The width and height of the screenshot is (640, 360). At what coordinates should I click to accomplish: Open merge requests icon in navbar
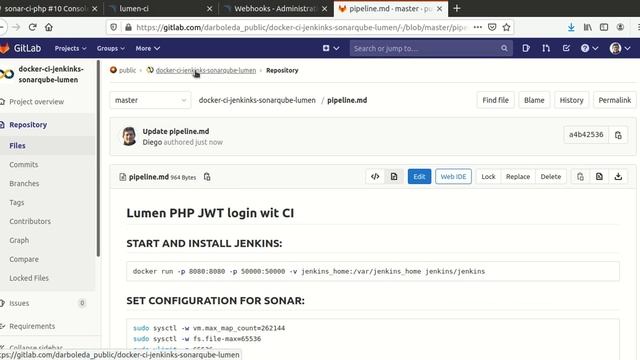click(546, 48)
